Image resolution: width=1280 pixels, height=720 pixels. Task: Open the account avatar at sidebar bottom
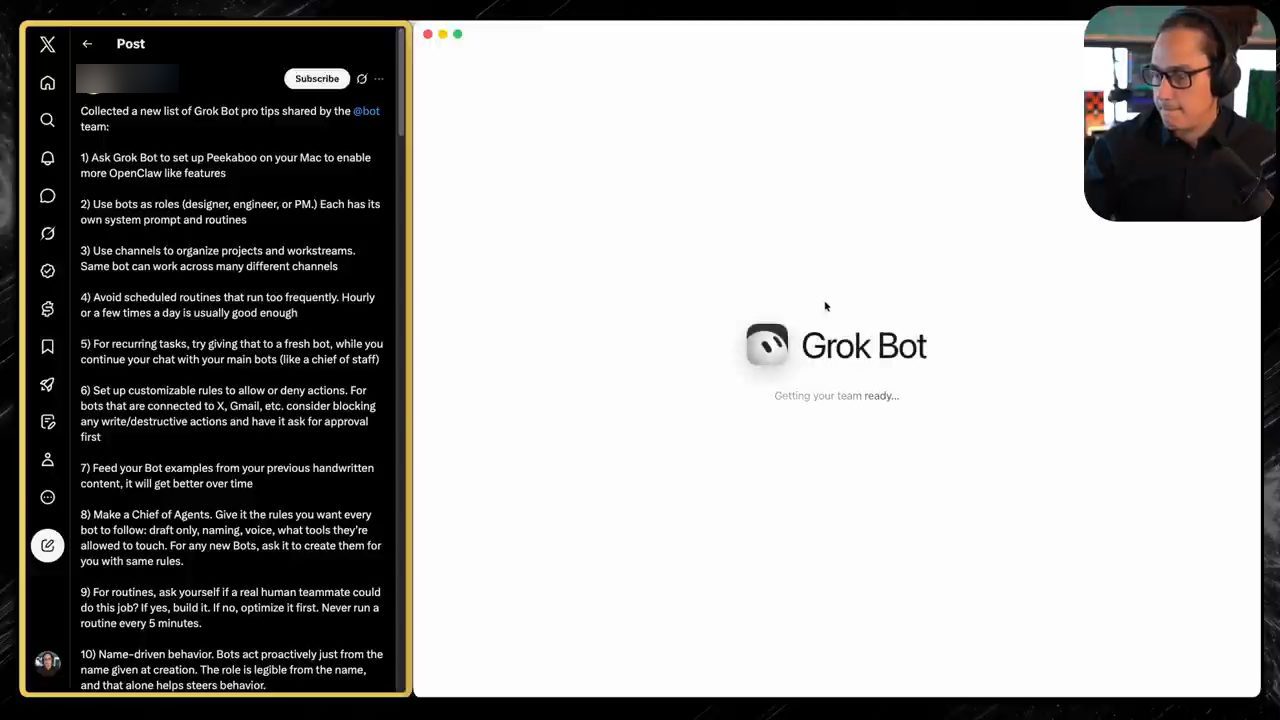47,662
